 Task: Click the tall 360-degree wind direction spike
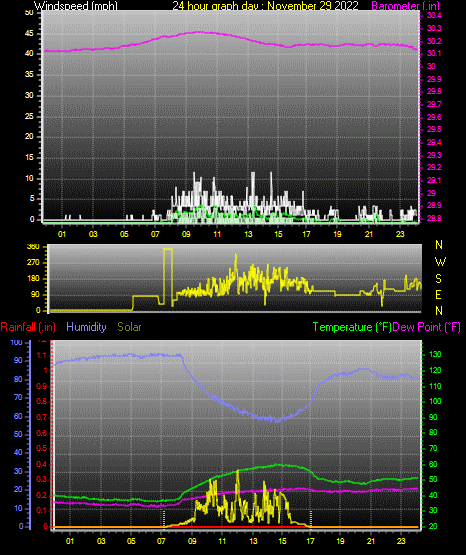(168, 276)
